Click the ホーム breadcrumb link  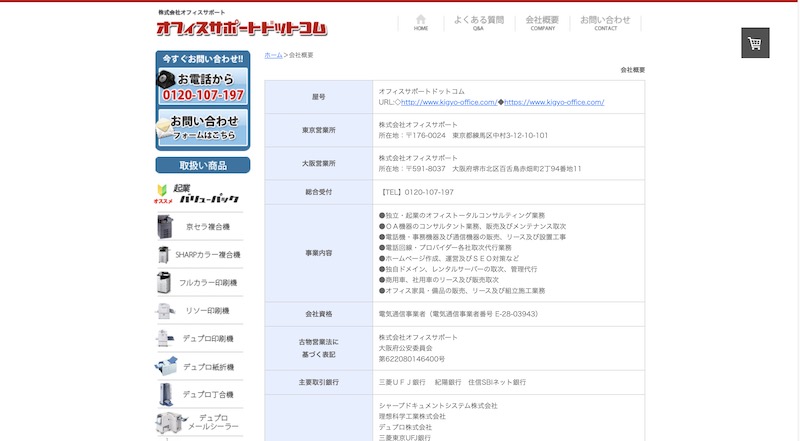tap(273, 55)
